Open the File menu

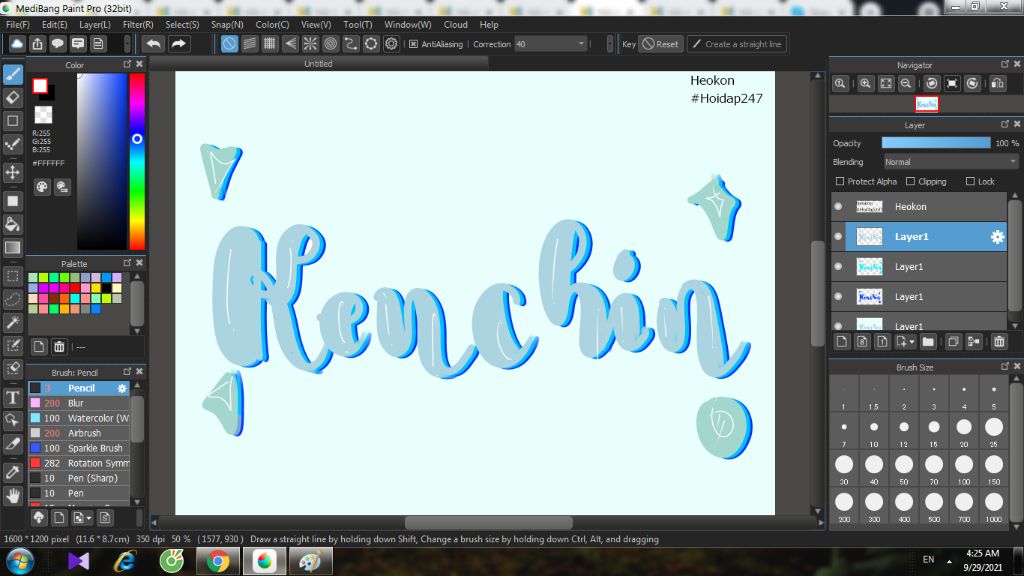click(x=18, y=25)
